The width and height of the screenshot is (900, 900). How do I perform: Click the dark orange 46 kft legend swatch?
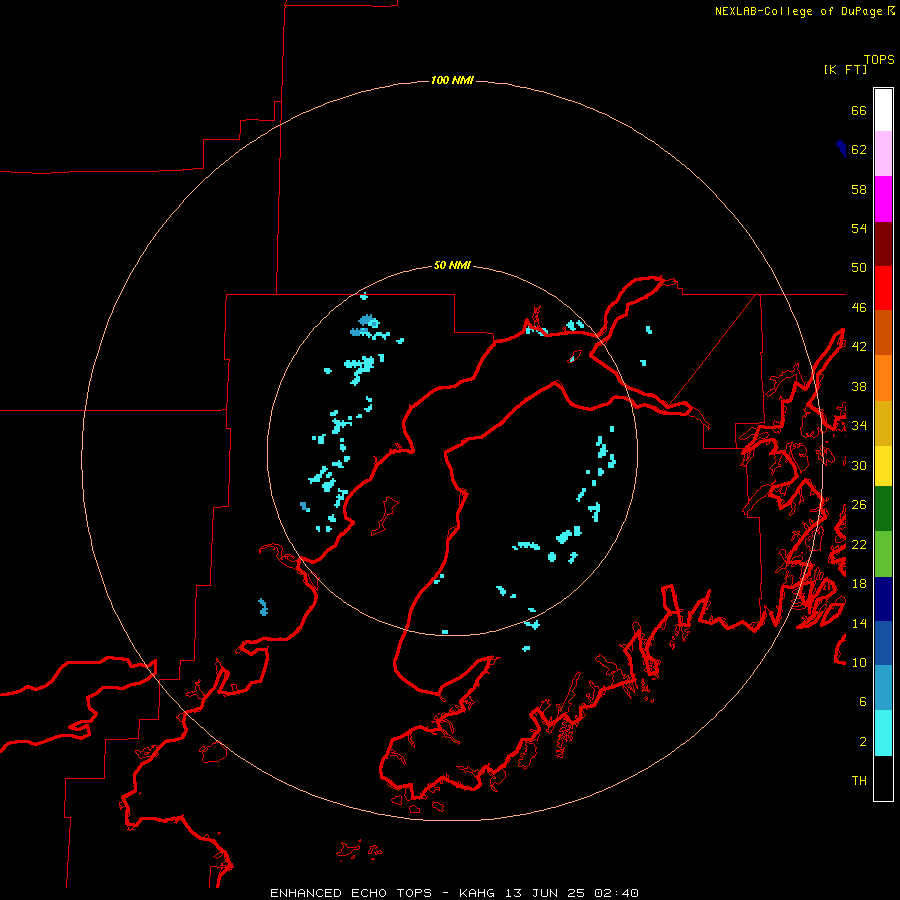[x=883, y=333]
